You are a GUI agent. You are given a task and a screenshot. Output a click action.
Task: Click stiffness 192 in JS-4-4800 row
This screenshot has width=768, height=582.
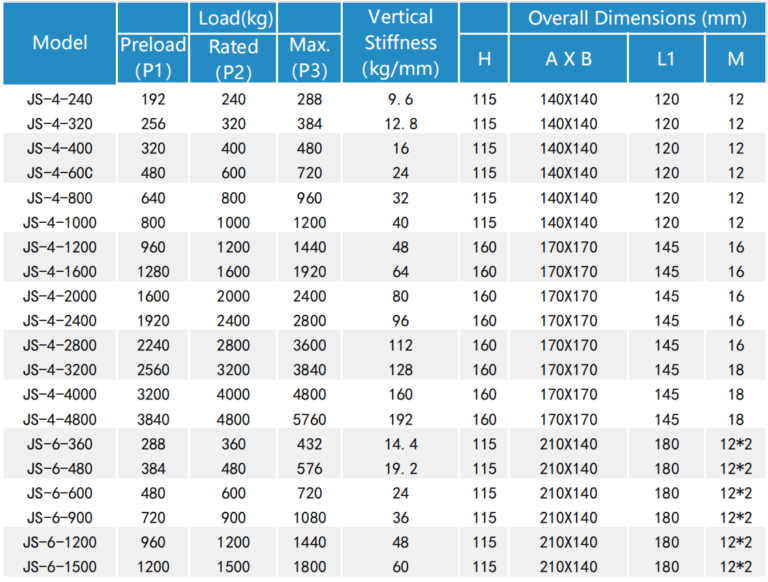400,419
